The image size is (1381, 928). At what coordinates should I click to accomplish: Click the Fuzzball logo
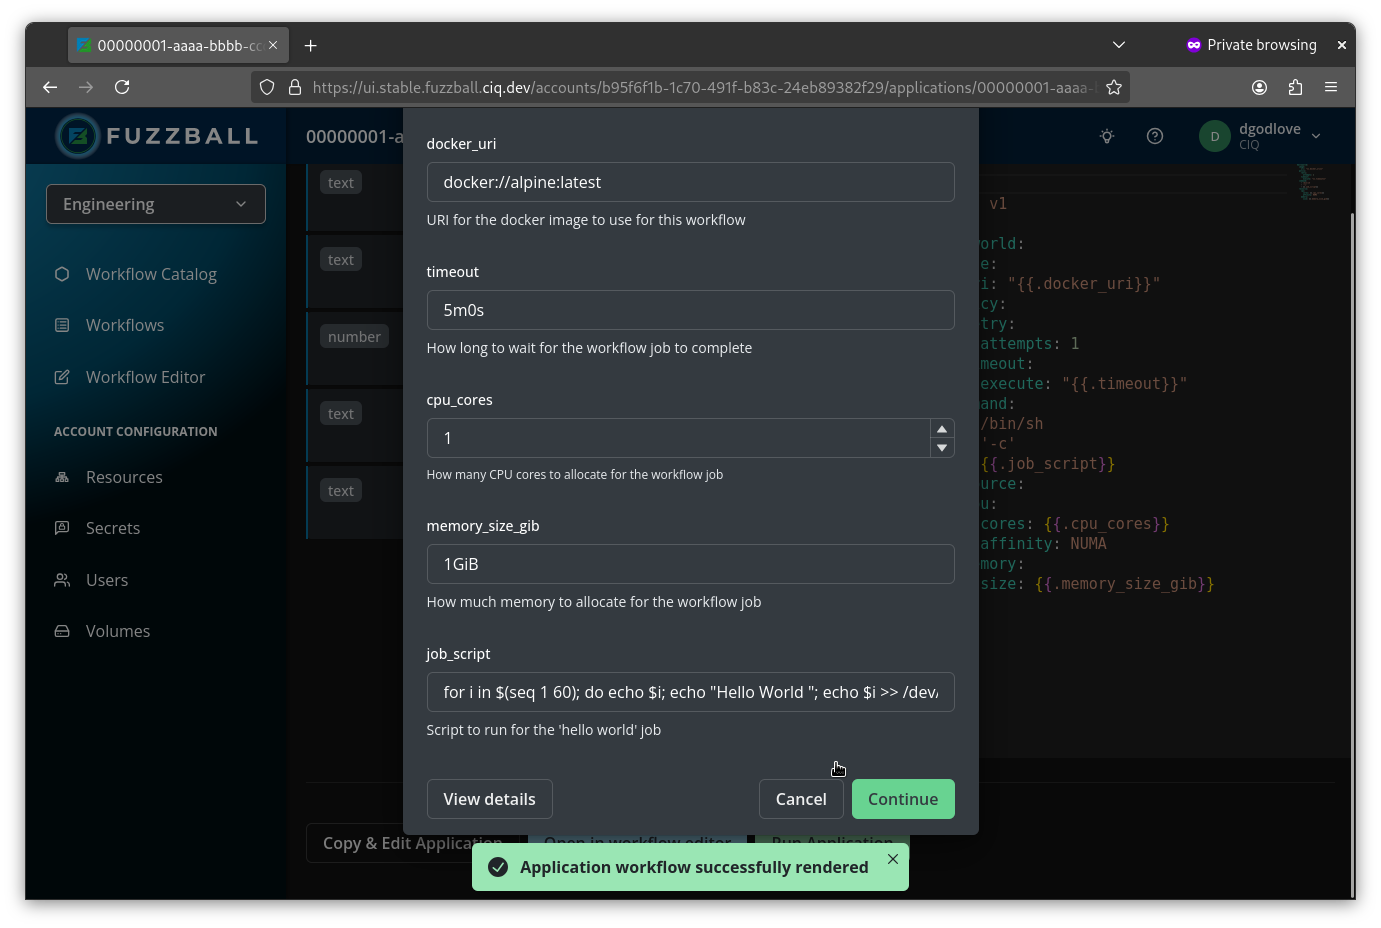[x=156, y=135]
